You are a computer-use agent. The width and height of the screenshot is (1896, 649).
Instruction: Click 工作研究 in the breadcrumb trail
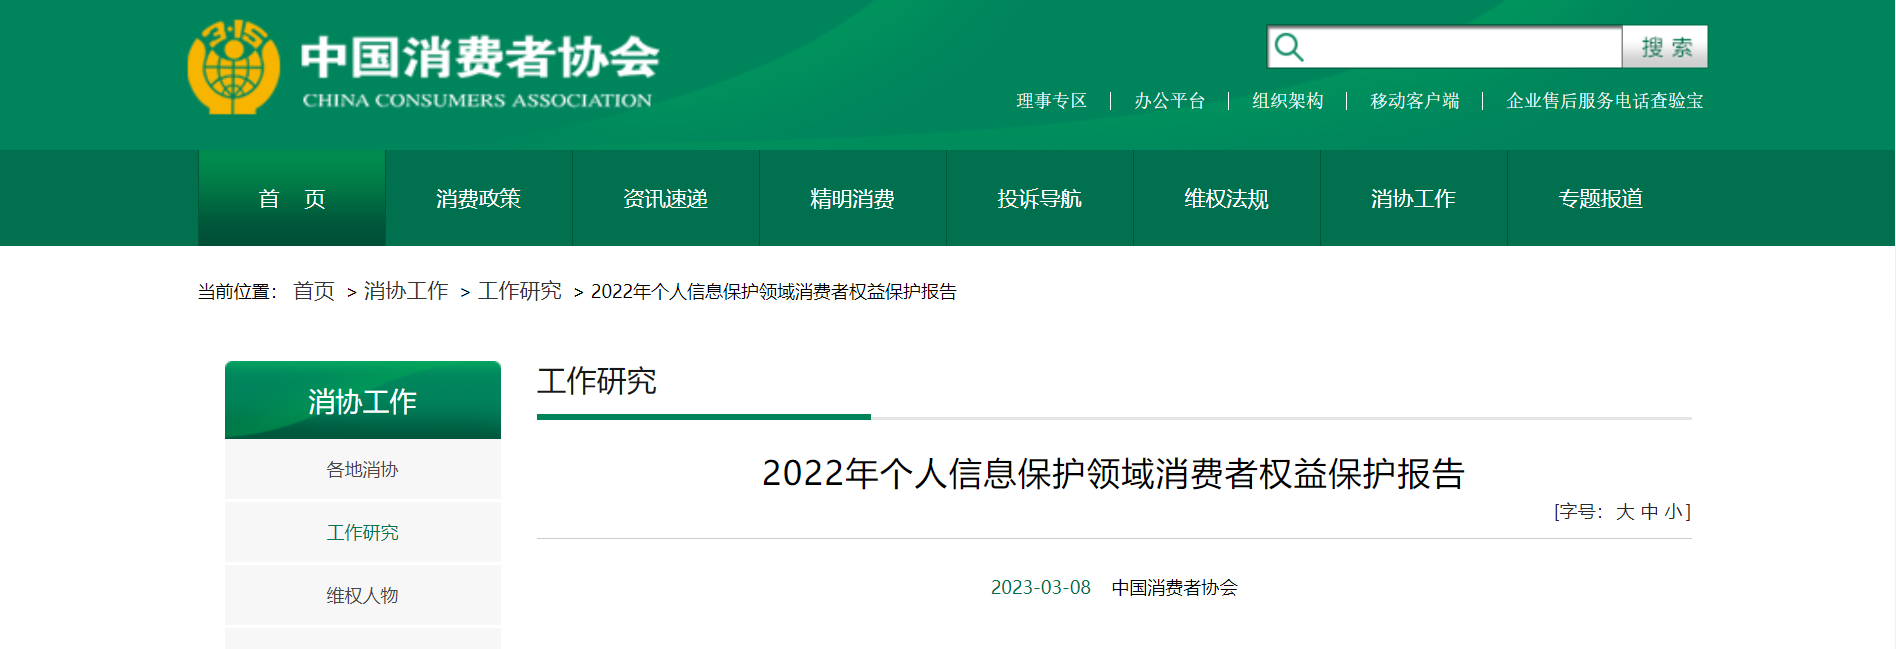coord(519,291)
